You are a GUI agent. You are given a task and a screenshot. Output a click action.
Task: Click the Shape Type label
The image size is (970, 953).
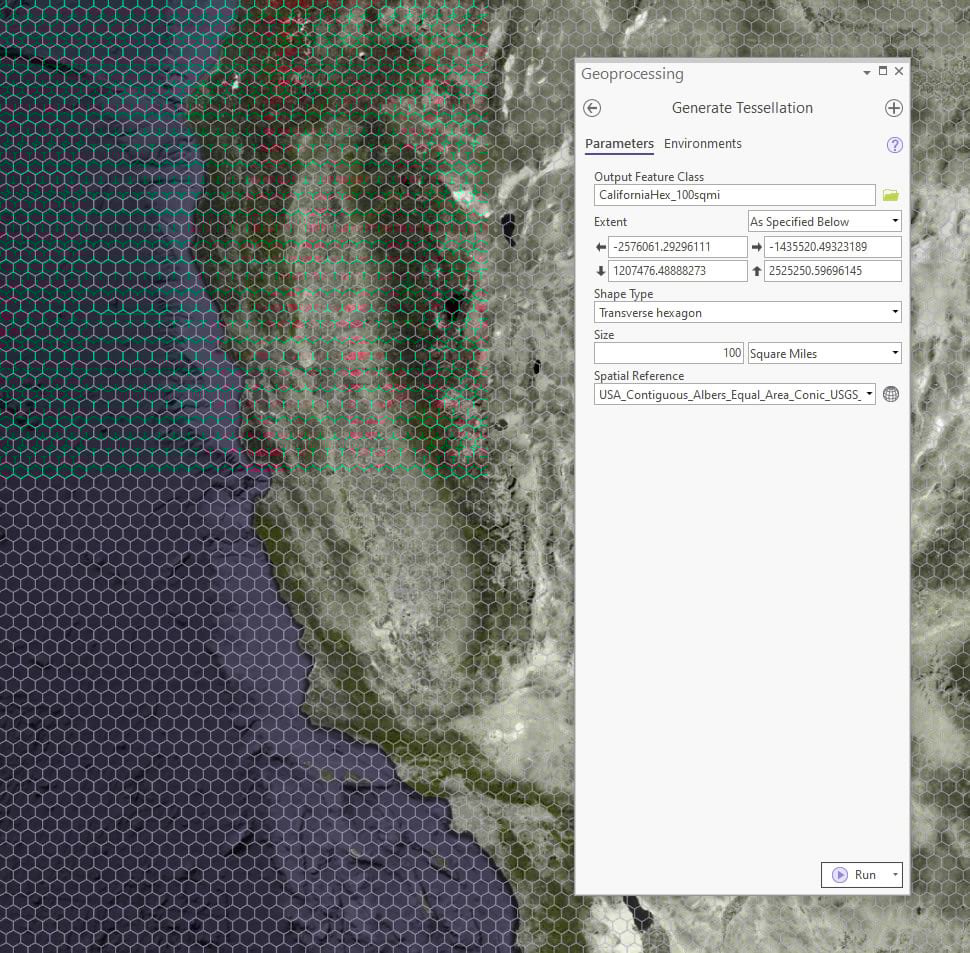[x=623, y=294]
